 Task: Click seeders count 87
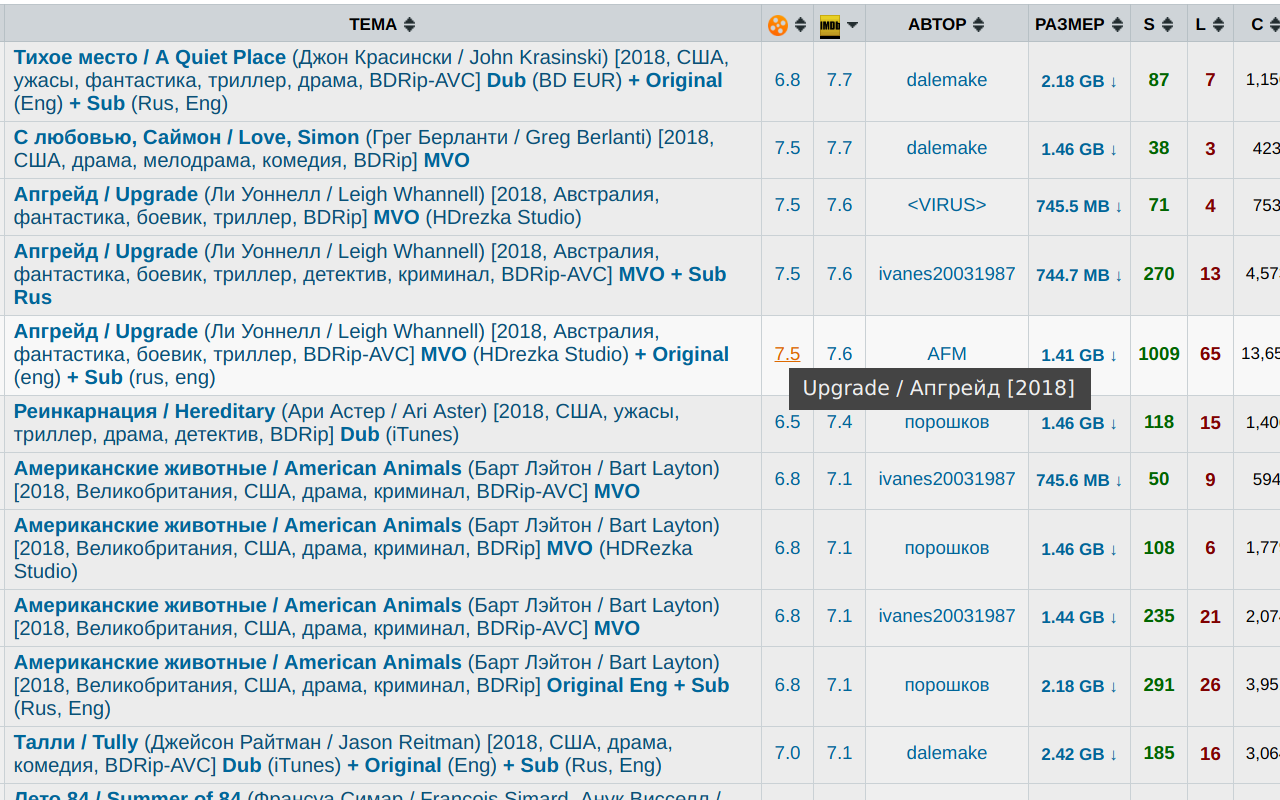pyautogui.click(x=1159, y=80)
